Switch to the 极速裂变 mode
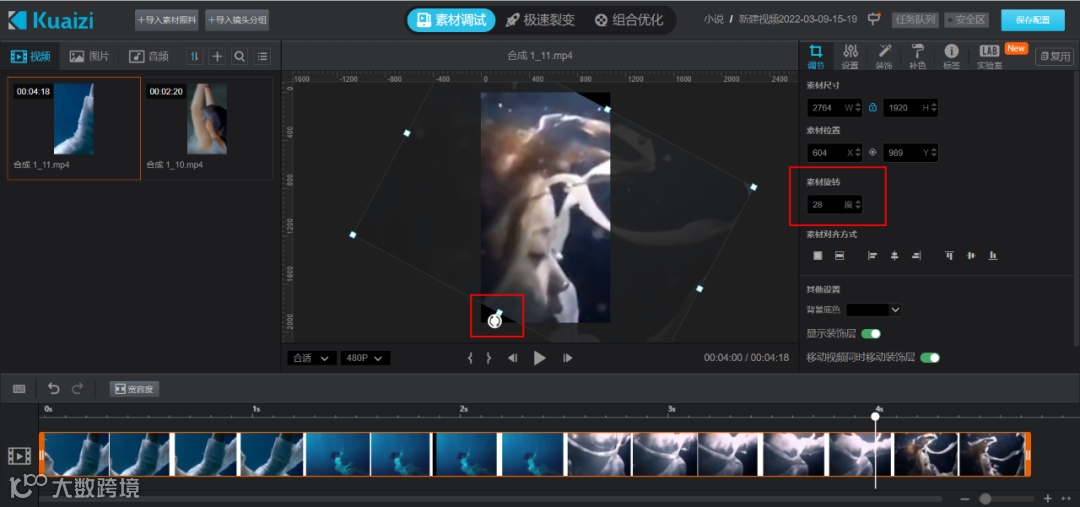The height and width of the screenshot is (507, 1080). point(540,20)
